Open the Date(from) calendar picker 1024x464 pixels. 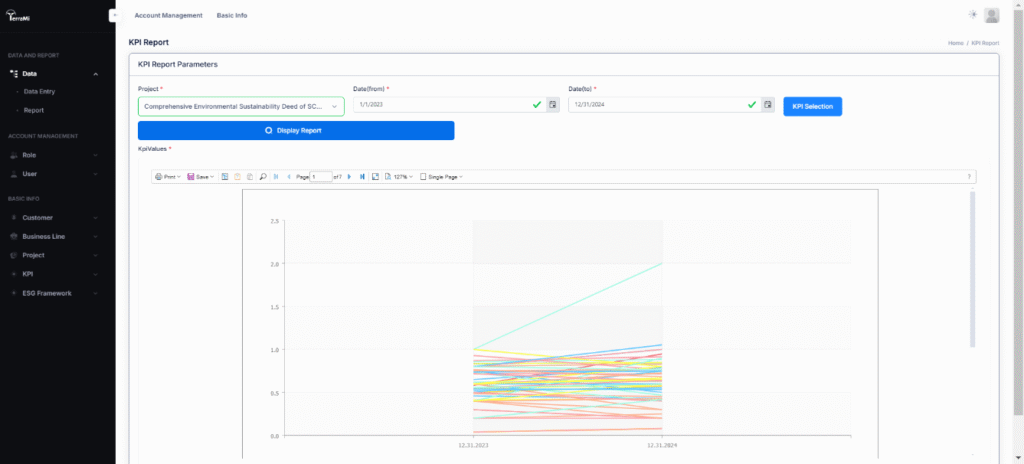click(x=552, y=104)
